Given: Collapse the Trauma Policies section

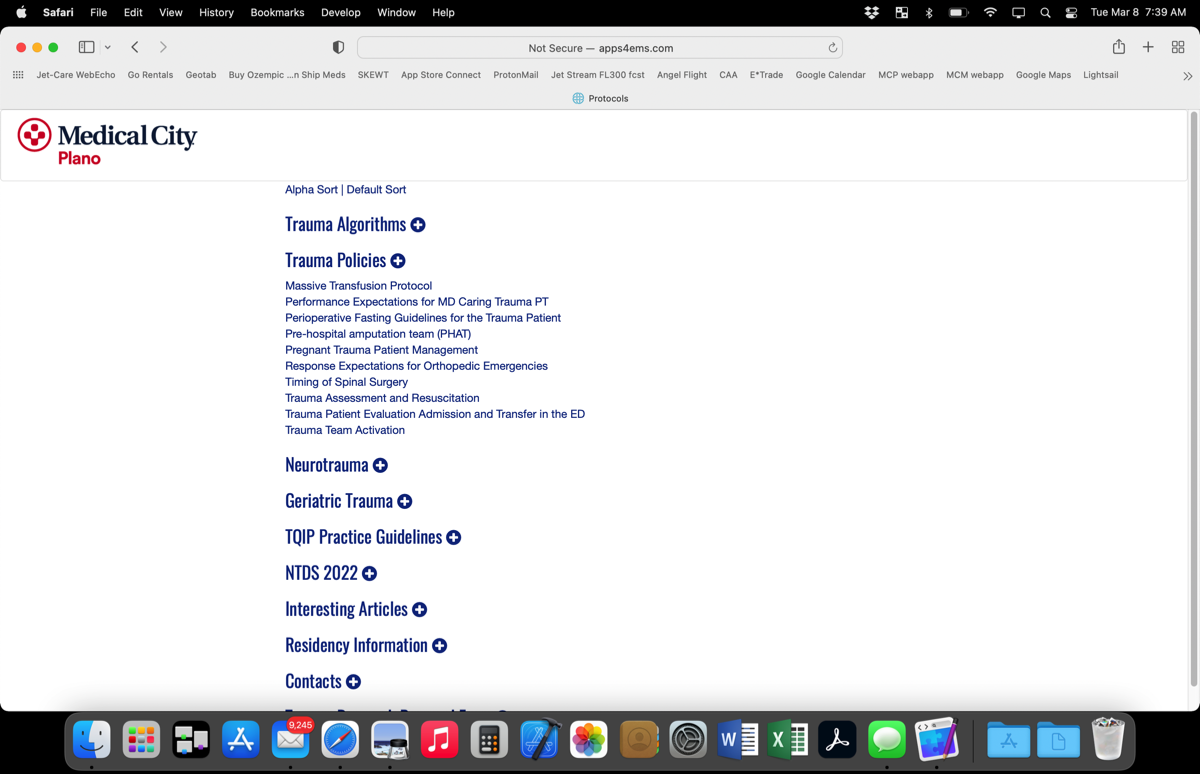Looking at the screenshot, I should click(398, 261).
